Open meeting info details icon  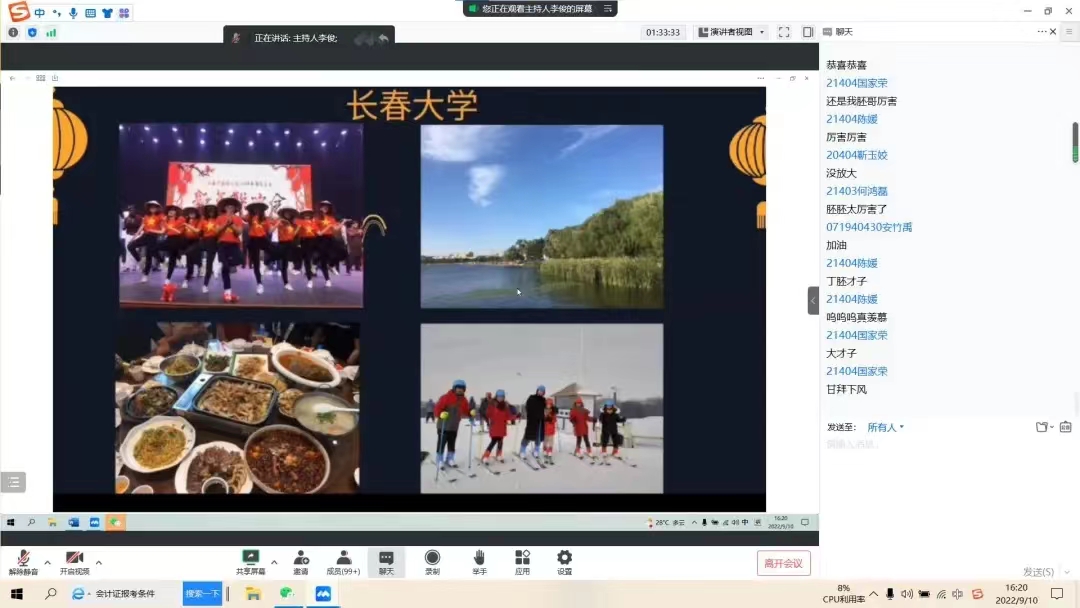13,32
